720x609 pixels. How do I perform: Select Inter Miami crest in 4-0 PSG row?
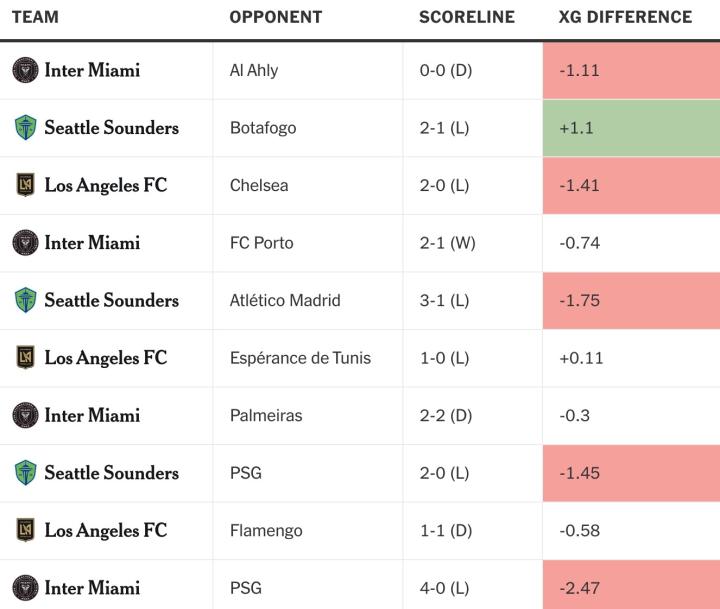[x=25, y=588]
